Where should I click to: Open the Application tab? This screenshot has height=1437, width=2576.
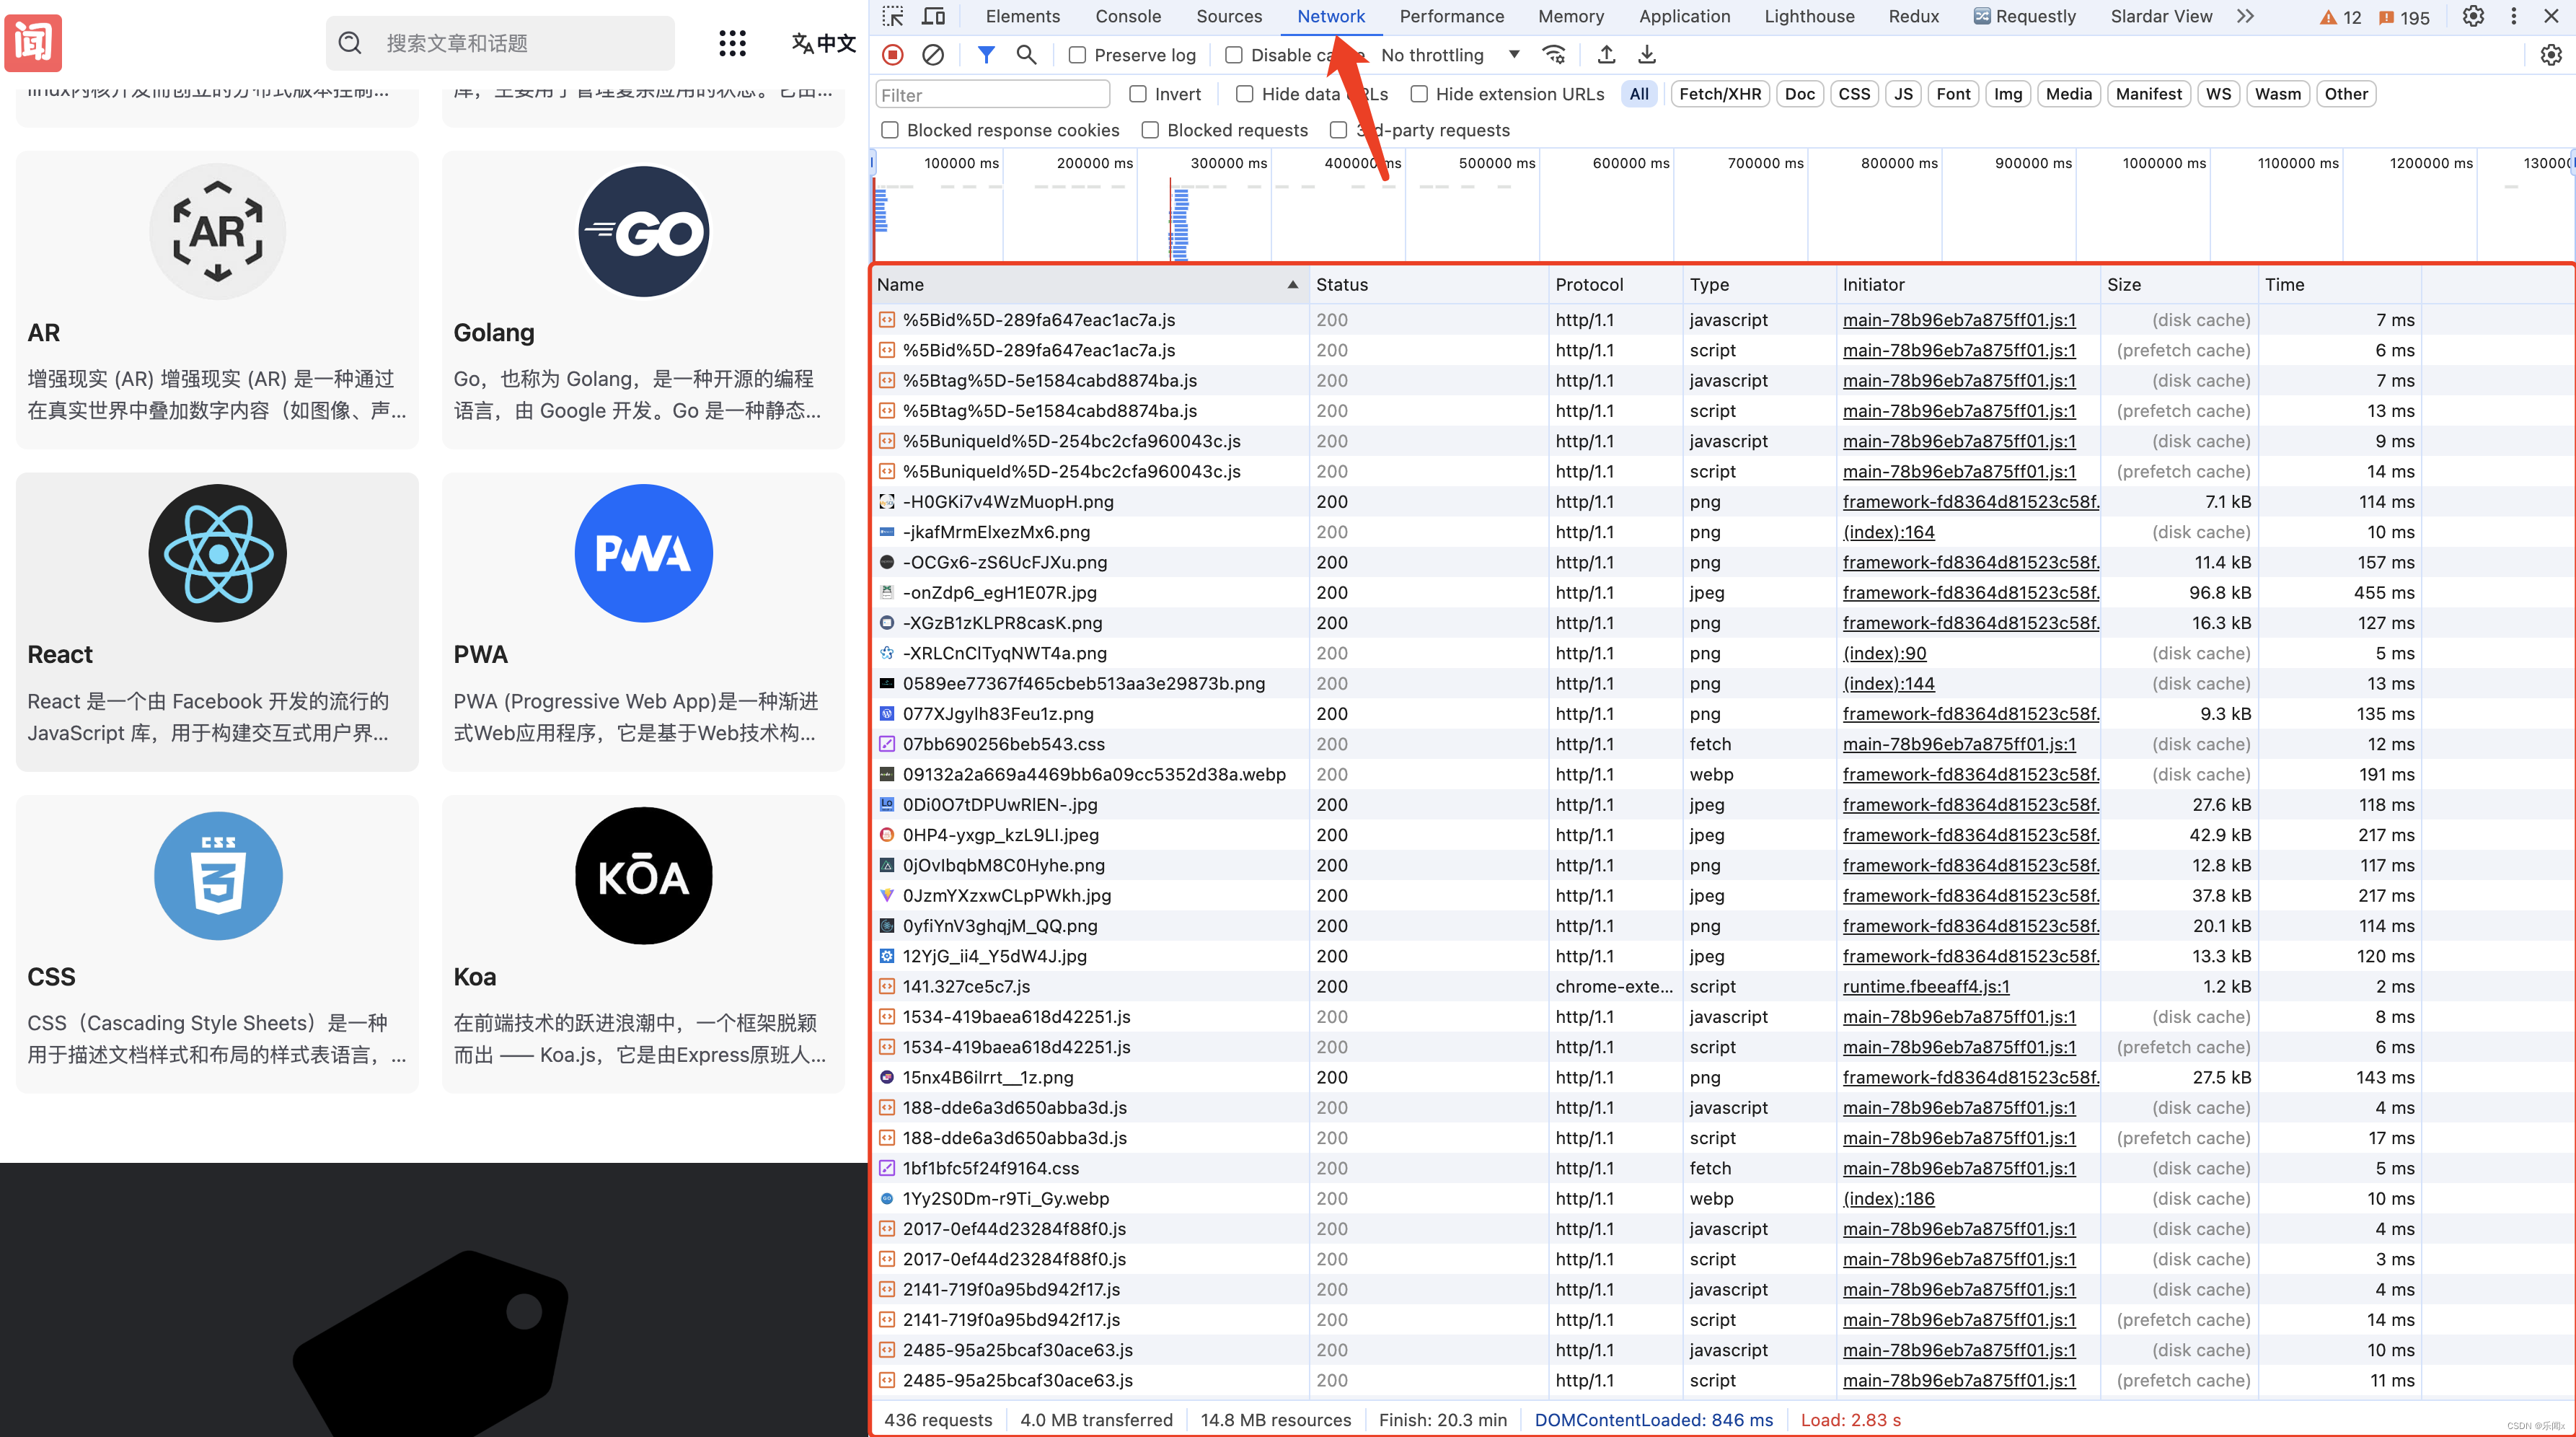pyautogui.click(x=1684, y=17)
